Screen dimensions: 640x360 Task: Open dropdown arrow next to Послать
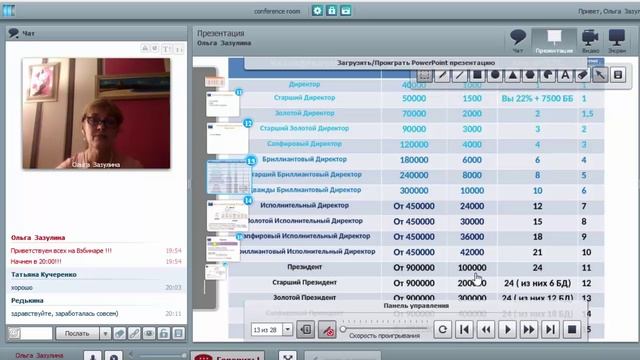tap(105, 333)
